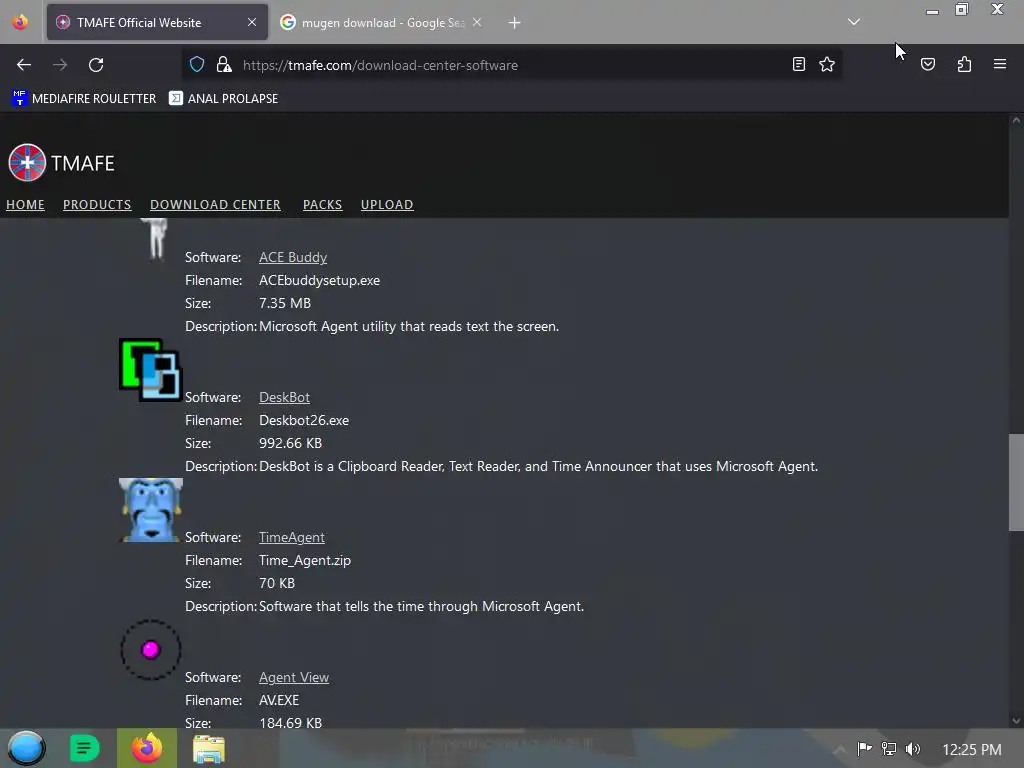
Task: Click the Firefox logo in title bar
Action: coord(20,22)
